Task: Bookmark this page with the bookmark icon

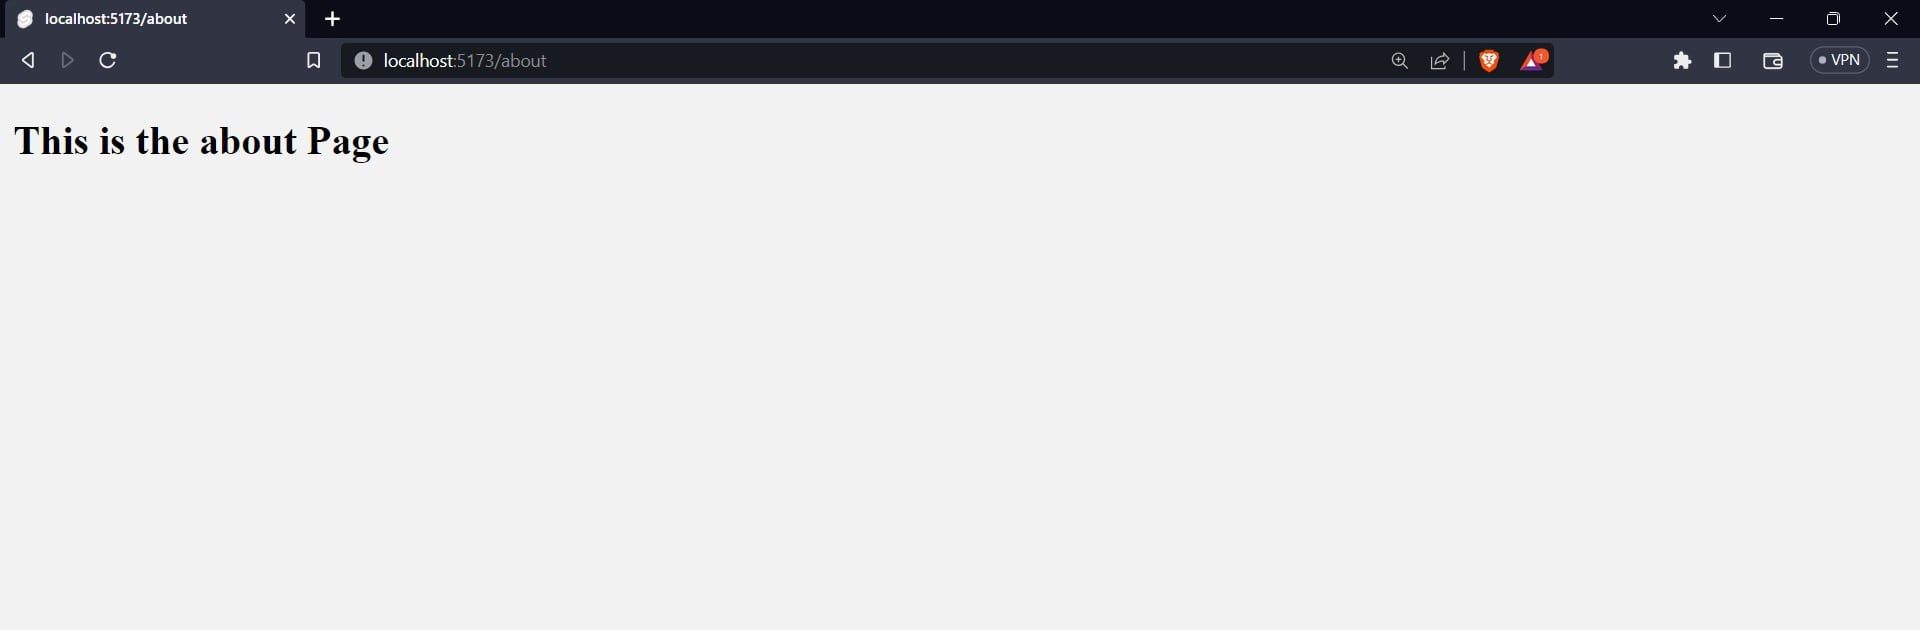Action: pyautogui.click(x=313, y=61)
